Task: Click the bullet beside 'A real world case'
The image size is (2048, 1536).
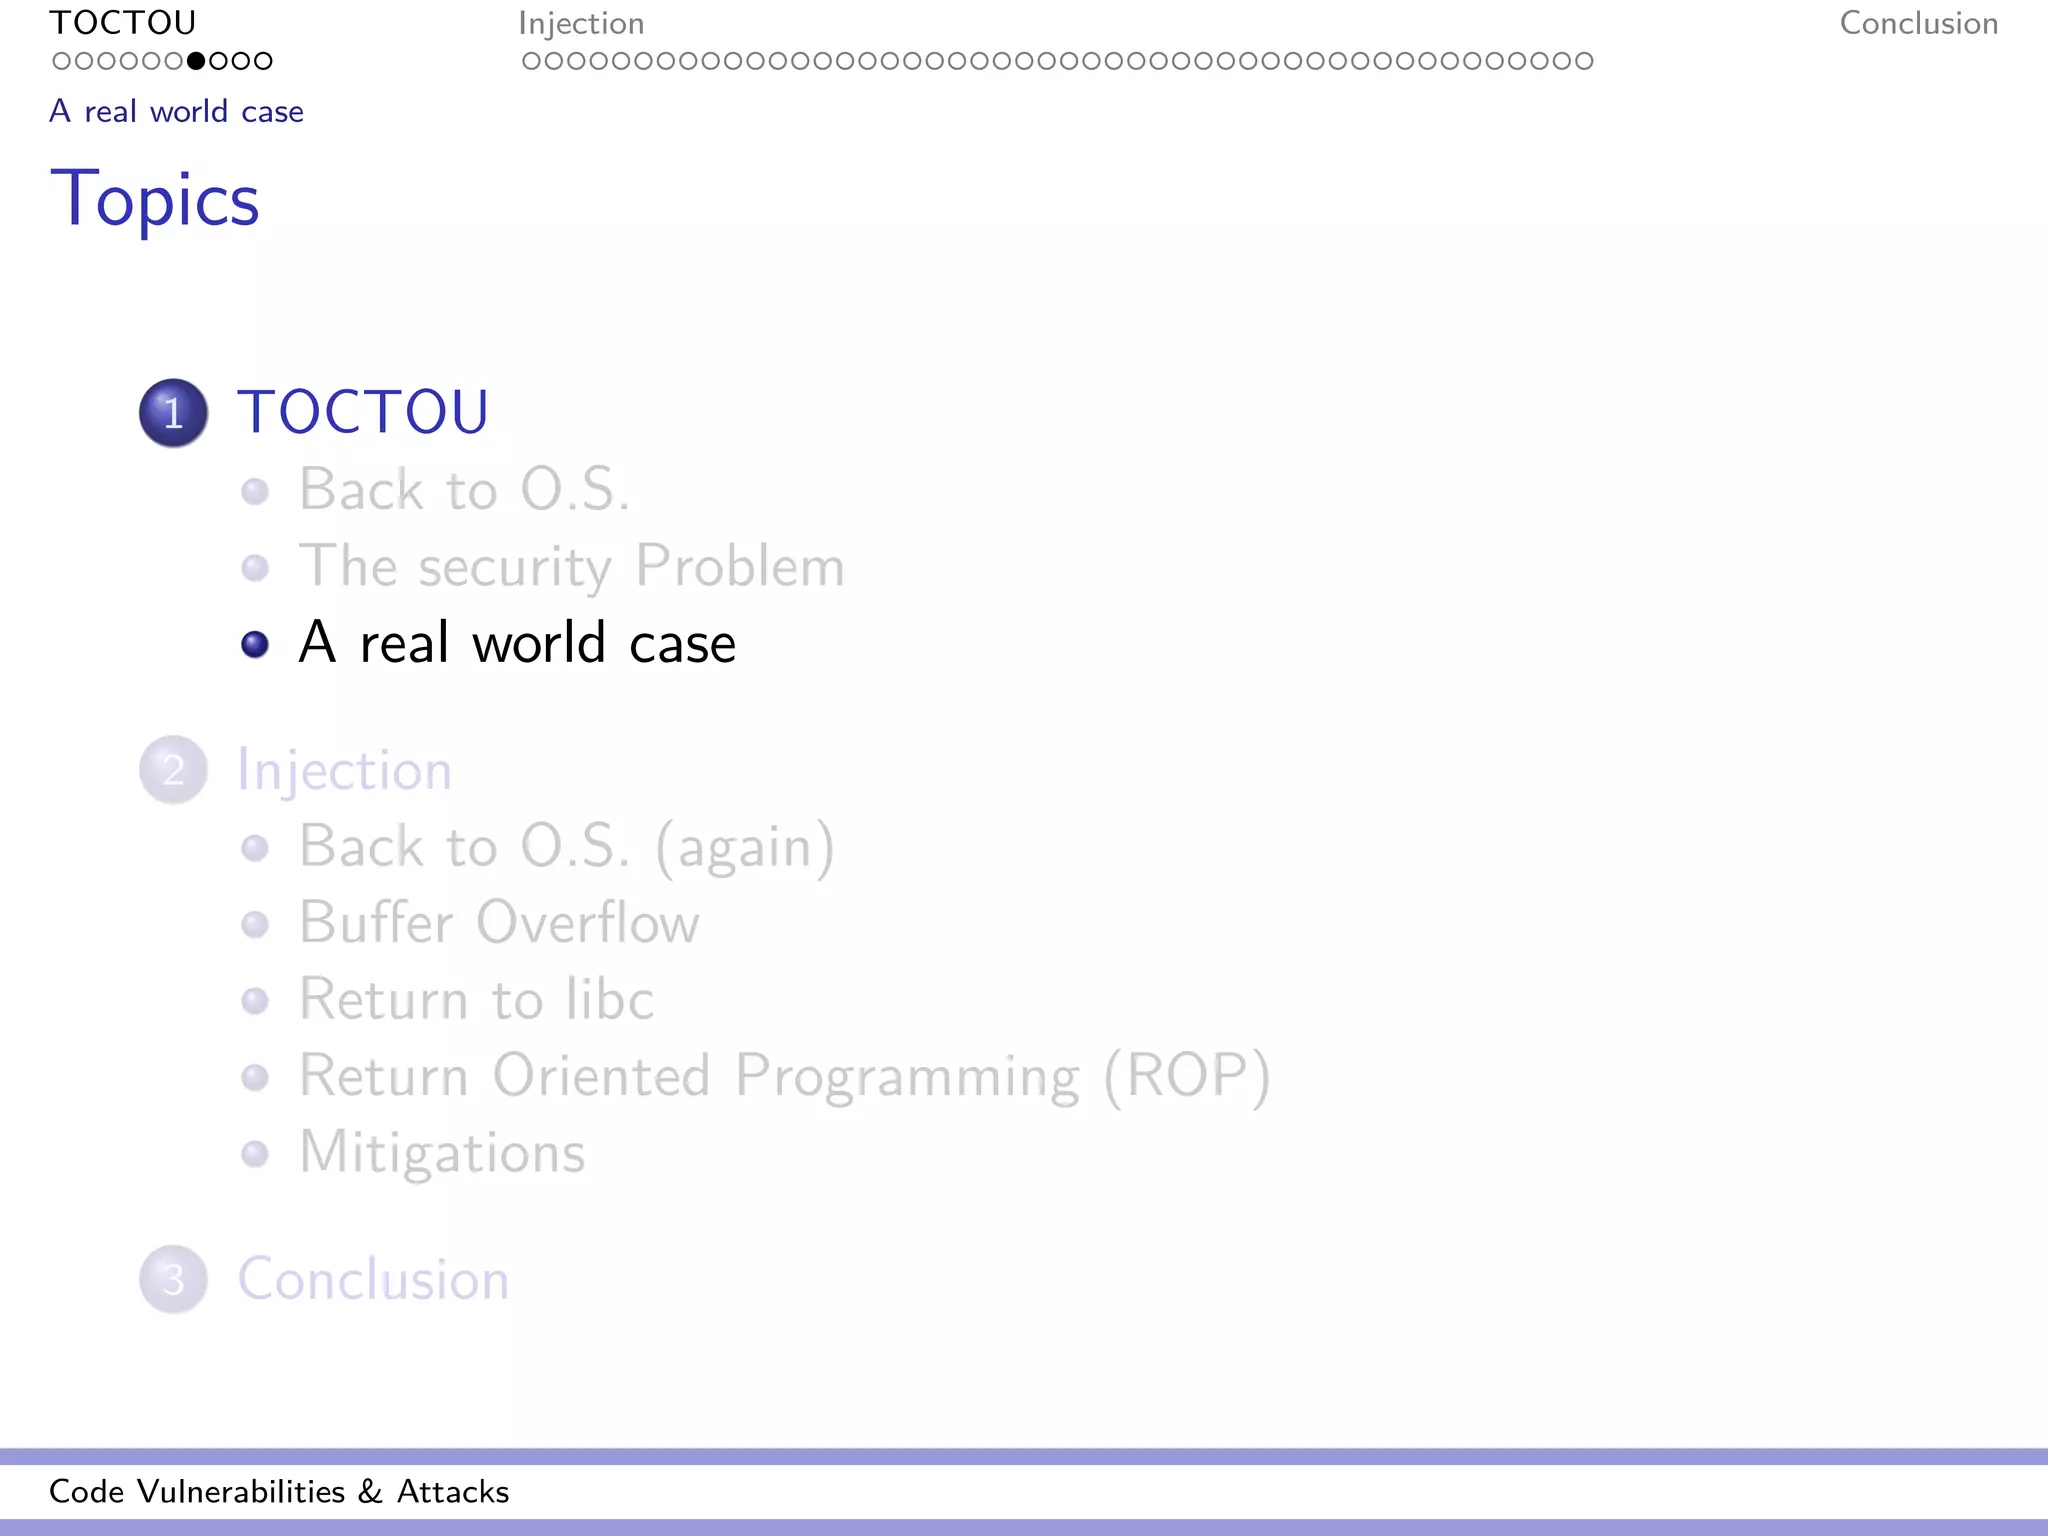Action: point(255,644)
